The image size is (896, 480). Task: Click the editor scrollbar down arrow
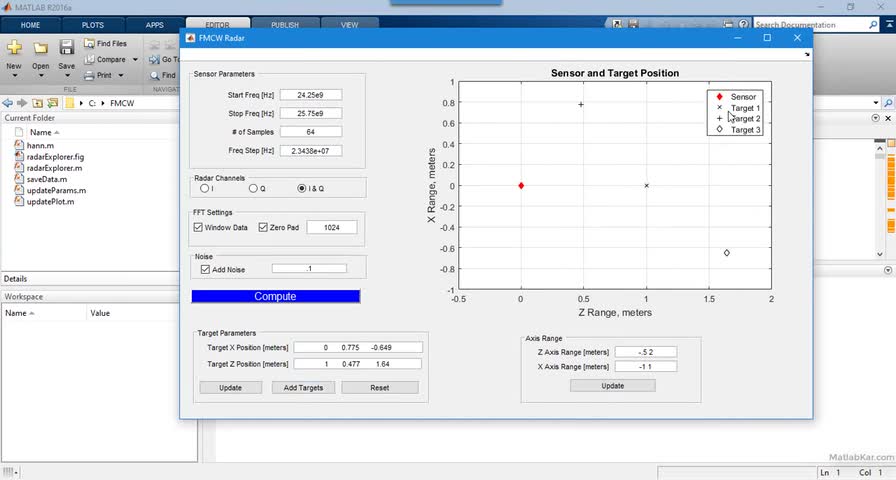pyautogui.click(x=879, y=254)
